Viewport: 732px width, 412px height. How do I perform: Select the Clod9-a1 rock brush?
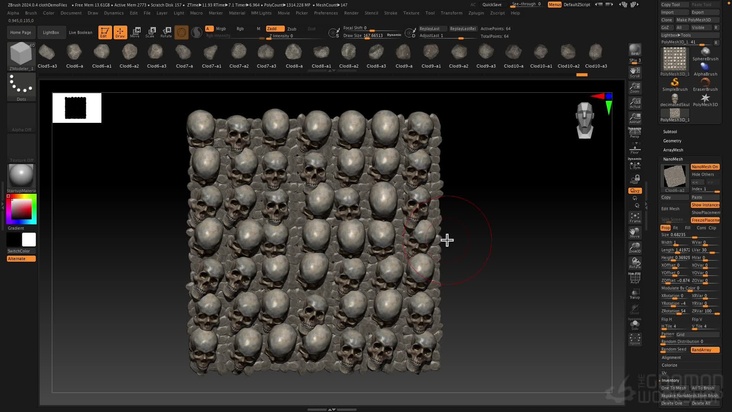click(431, 56)
